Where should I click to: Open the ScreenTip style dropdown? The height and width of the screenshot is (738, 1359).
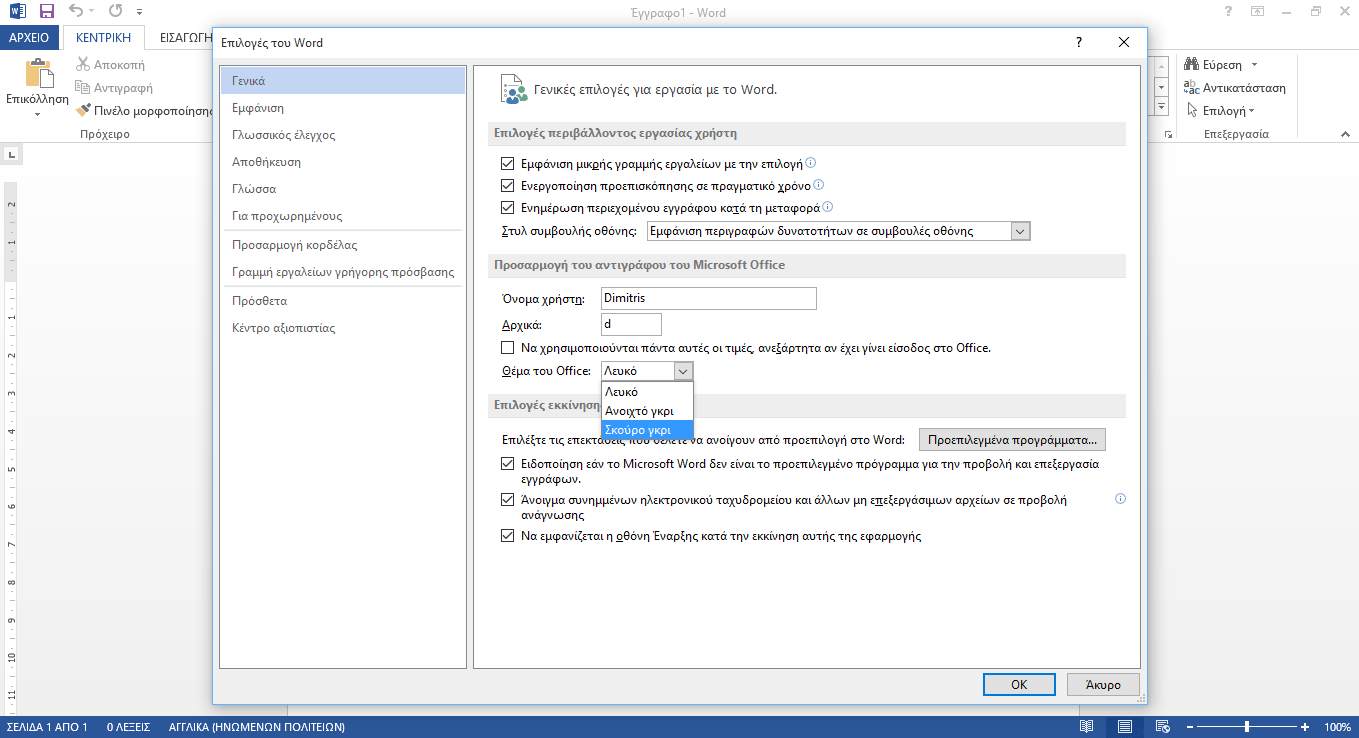pos(1020,232)
